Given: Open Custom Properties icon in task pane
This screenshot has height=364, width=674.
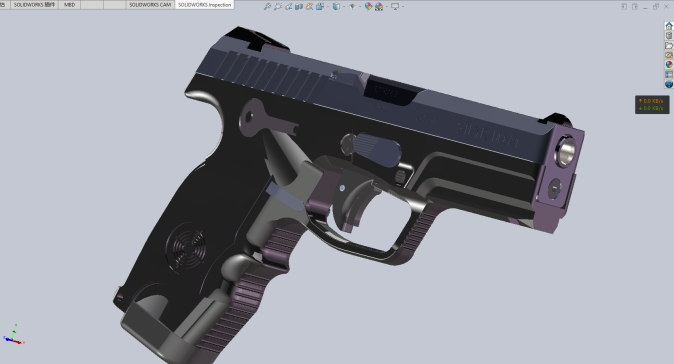Looking at the screenshot, I should click(x=669, y=74).
